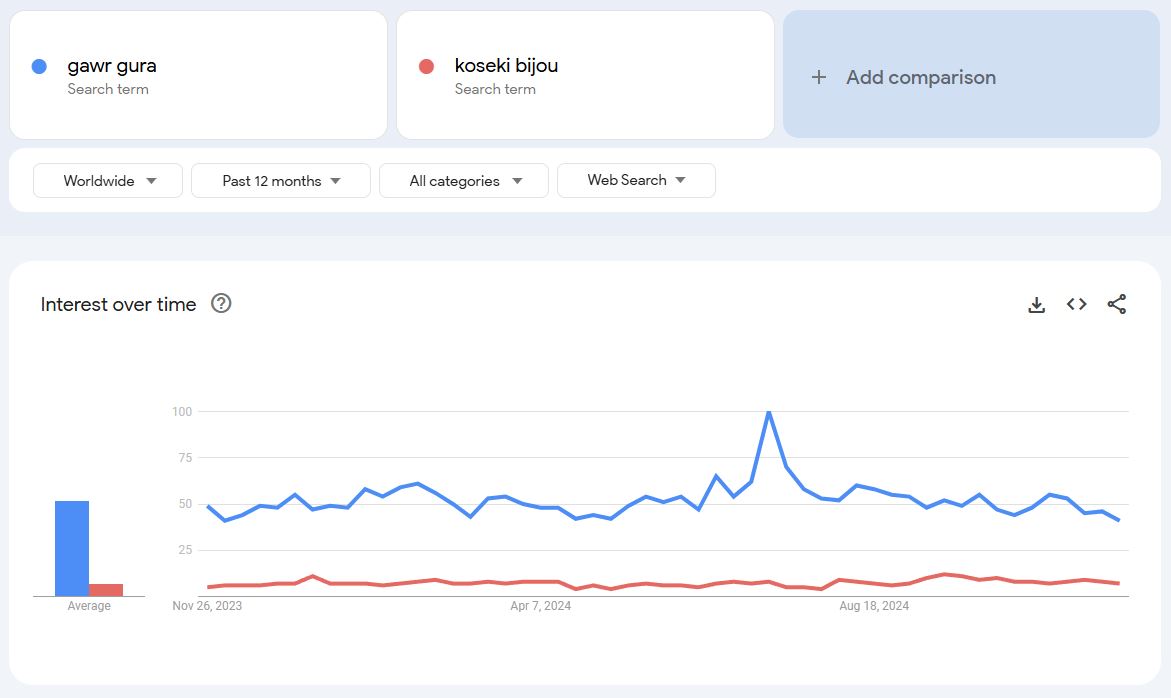Click the embed code icon
Screen dimensions: 1171x698
(x=1077, y=305)
